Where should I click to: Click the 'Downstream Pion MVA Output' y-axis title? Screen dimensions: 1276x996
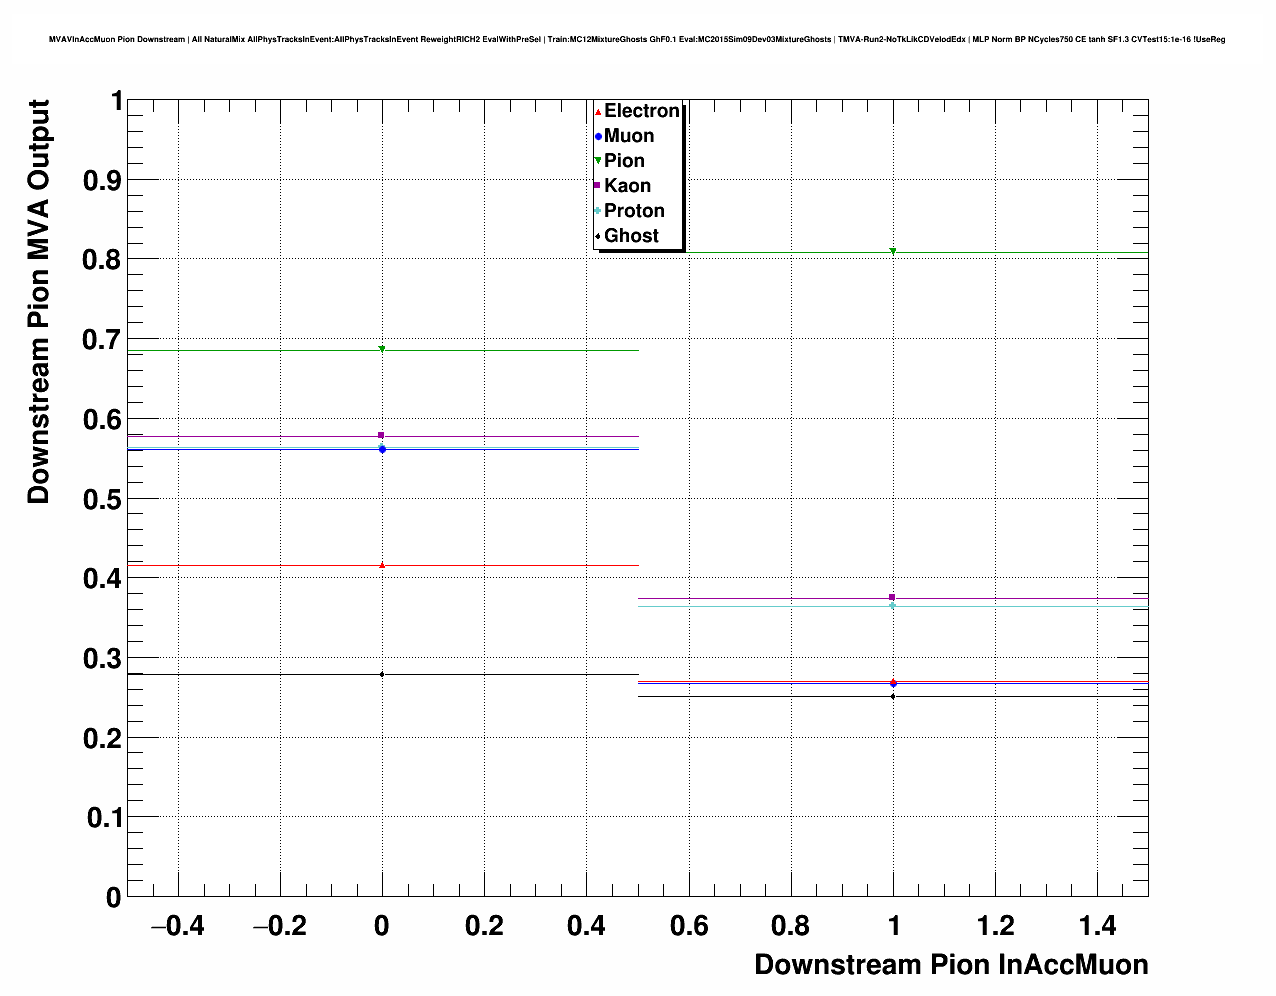point(39,301)
